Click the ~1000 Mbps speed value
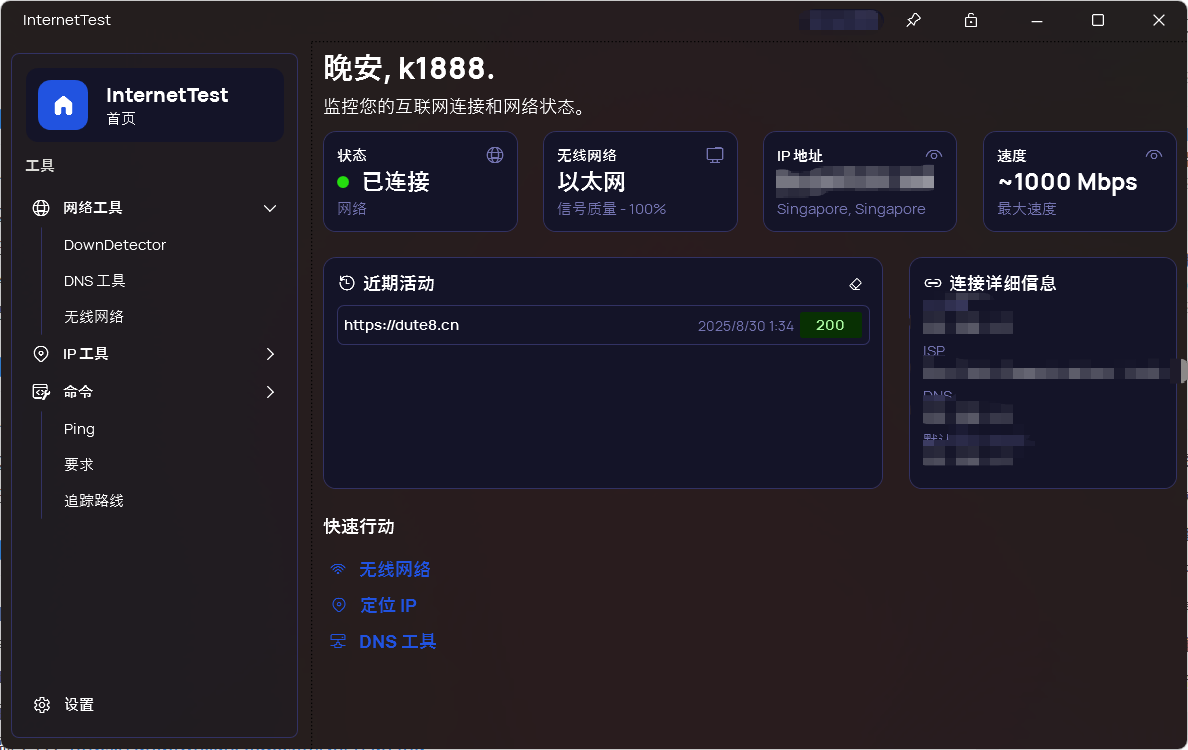Screen dimensions: 1188x750 [1067, 182]
